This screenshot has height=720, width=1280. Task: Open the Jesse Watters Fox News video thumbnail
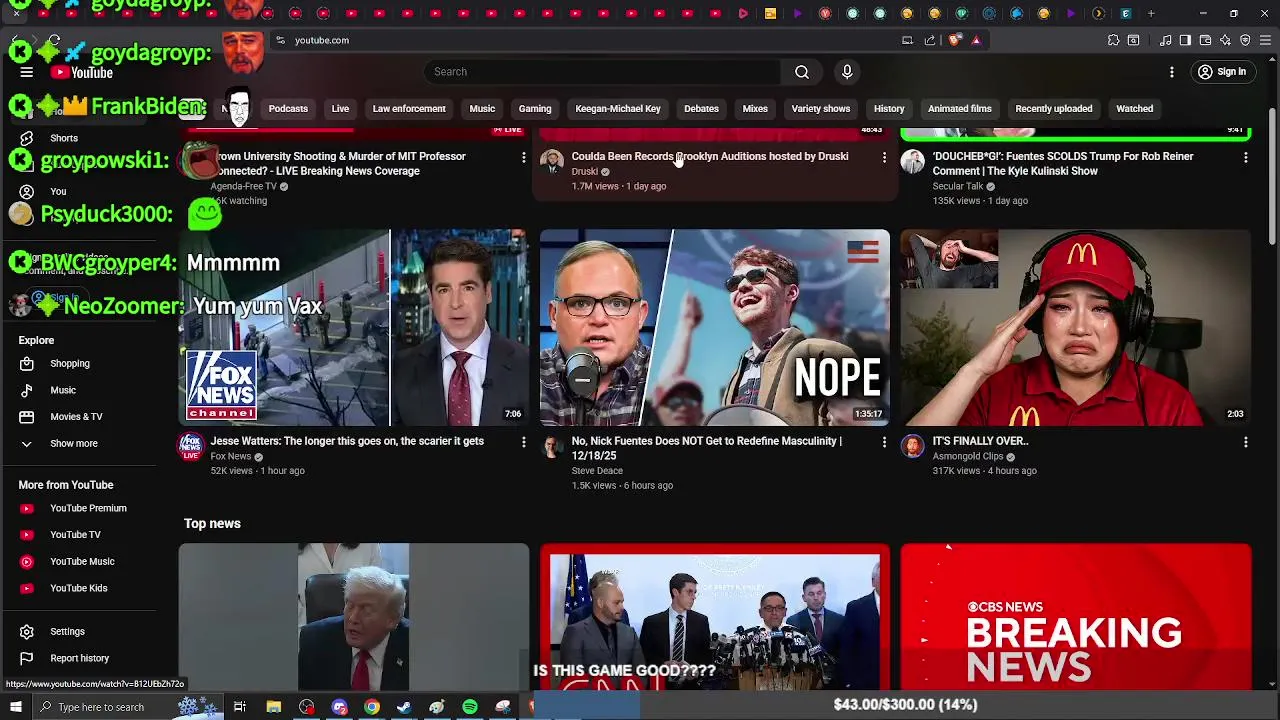[354, 328]
